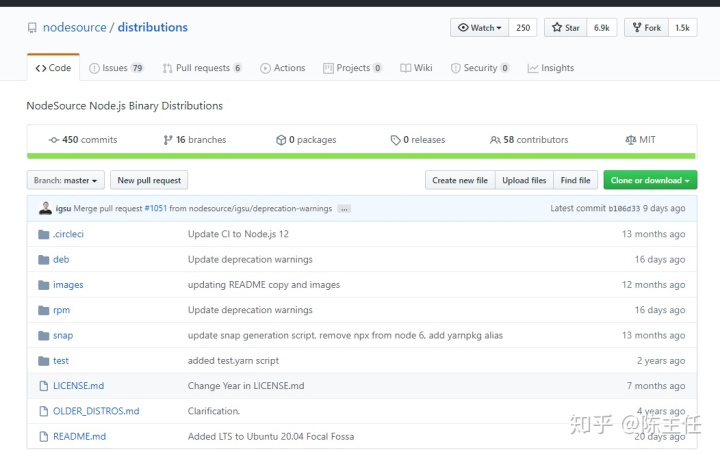Open Clone or download dropdown

[x=650, y=180]
